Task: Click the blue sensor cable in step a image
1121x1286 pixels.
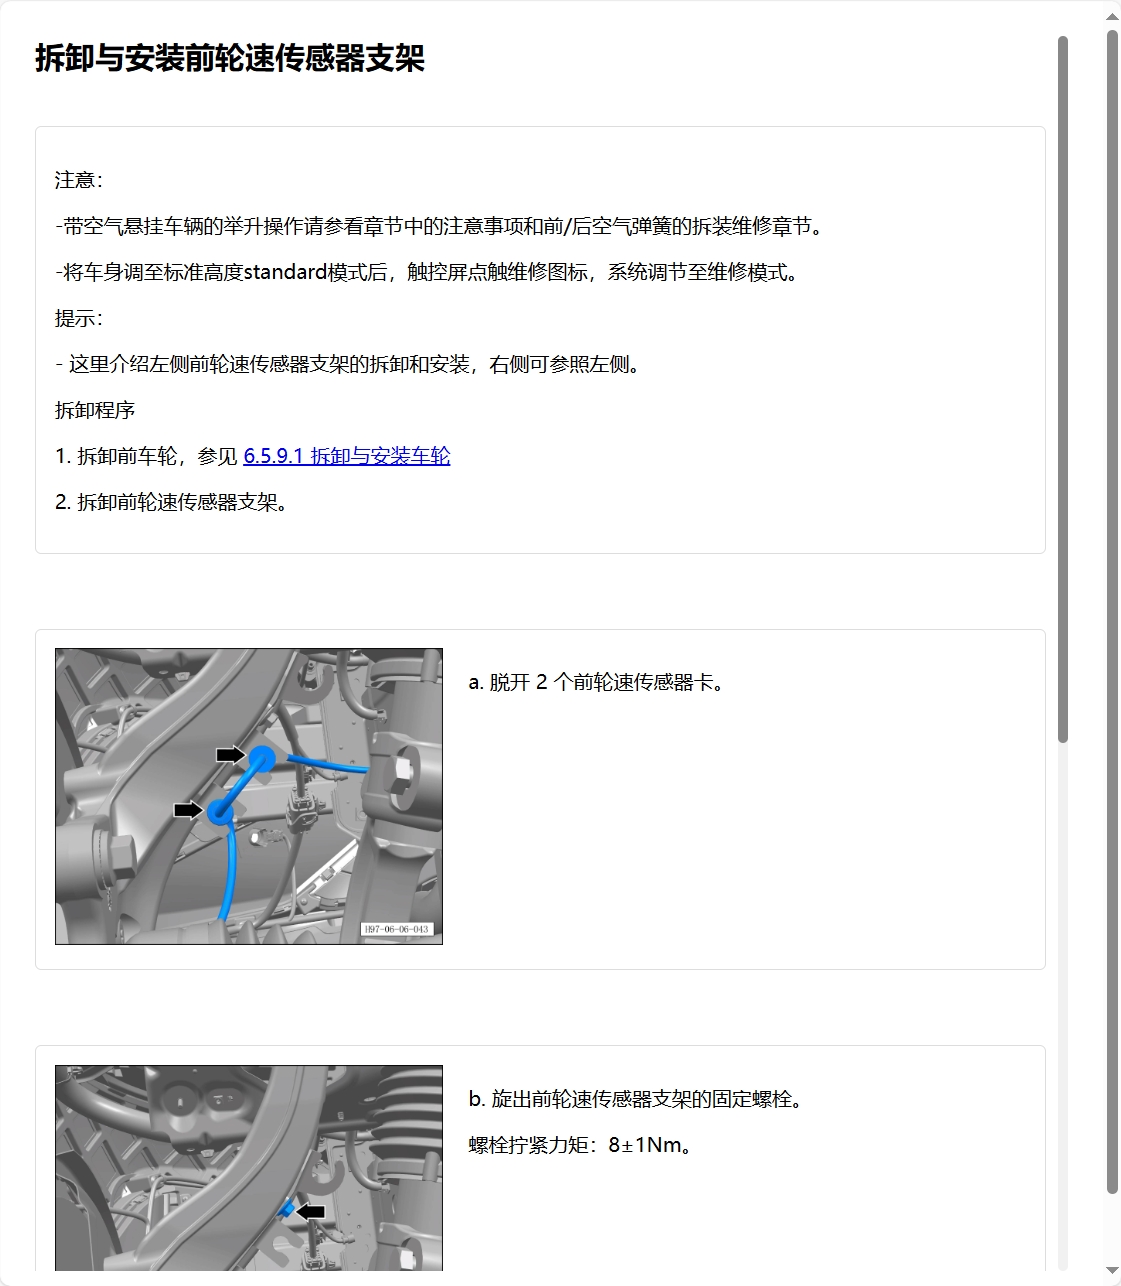Action: tap(230, 870)
